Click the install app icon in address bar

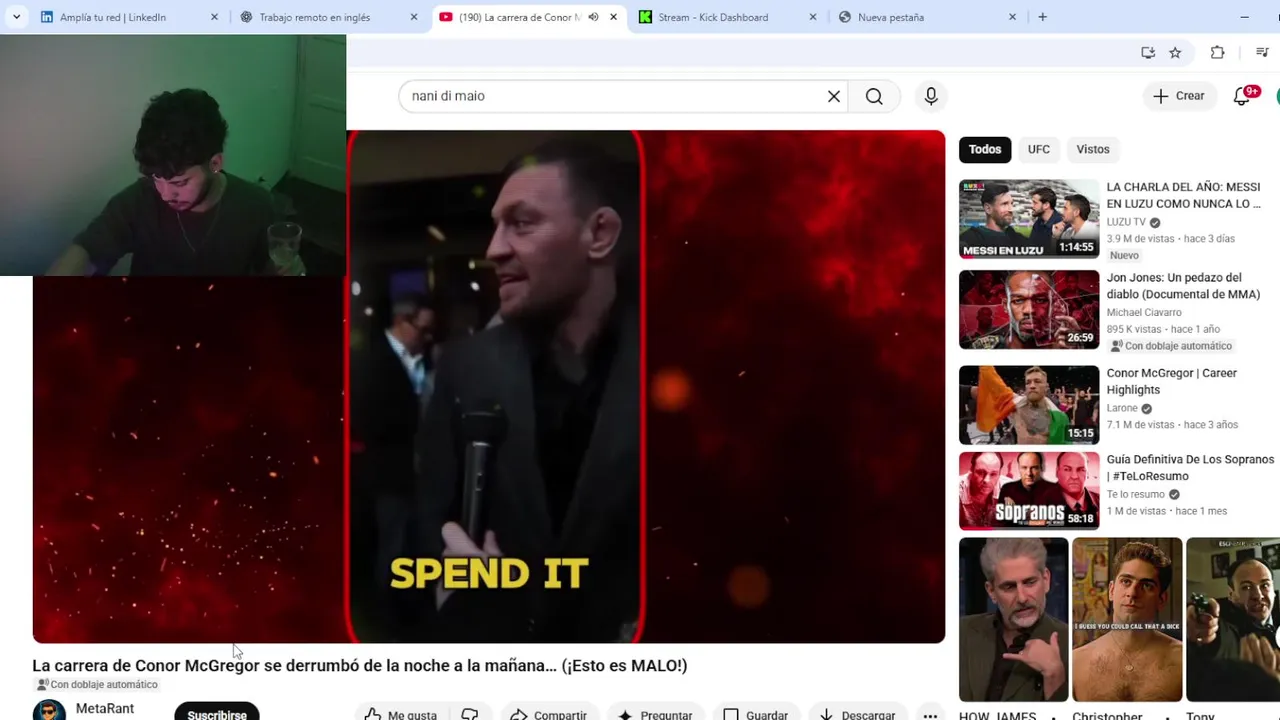(1148, 53)
